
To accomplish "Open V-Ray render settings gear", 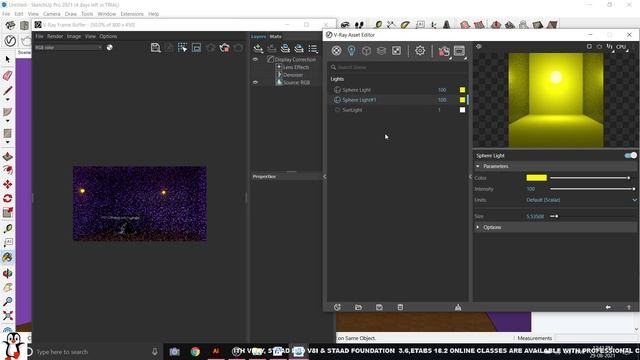I will tap(420, 51).
